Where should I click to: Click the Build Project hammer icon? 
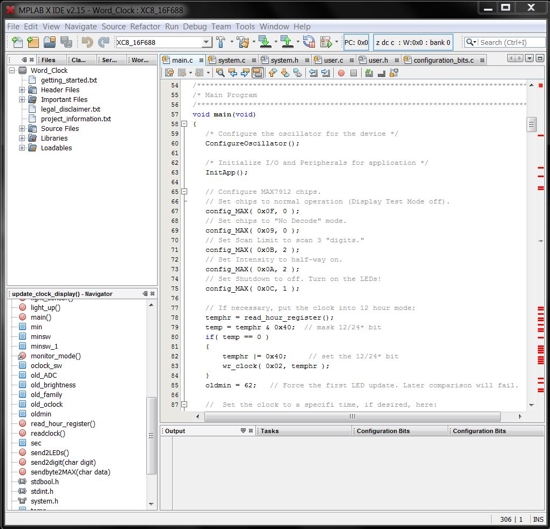point(221,42)
